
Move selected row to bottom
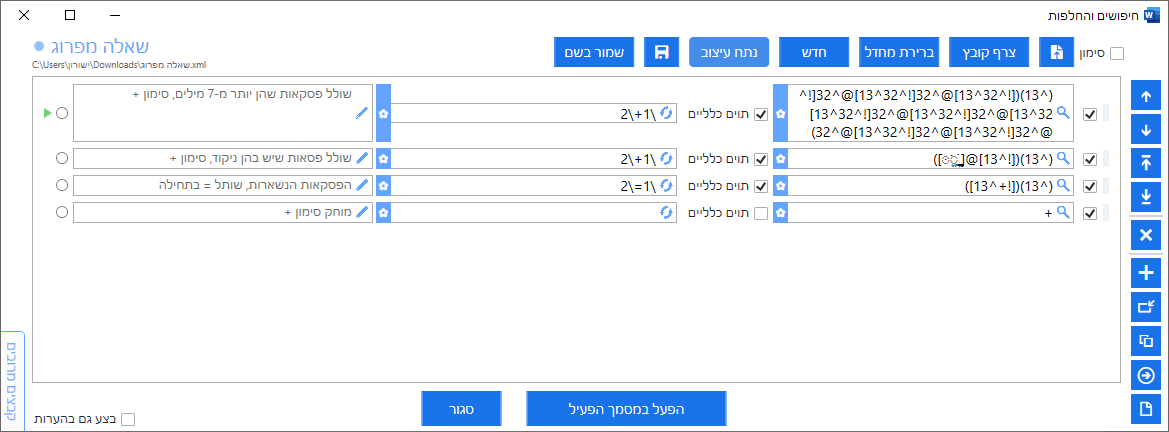click(1146, 196)
